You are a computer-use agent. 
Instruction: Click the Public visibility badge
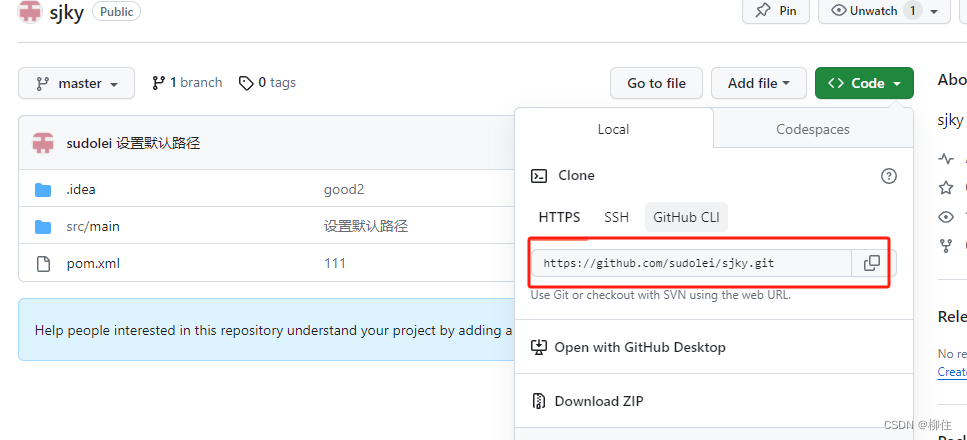117,11
